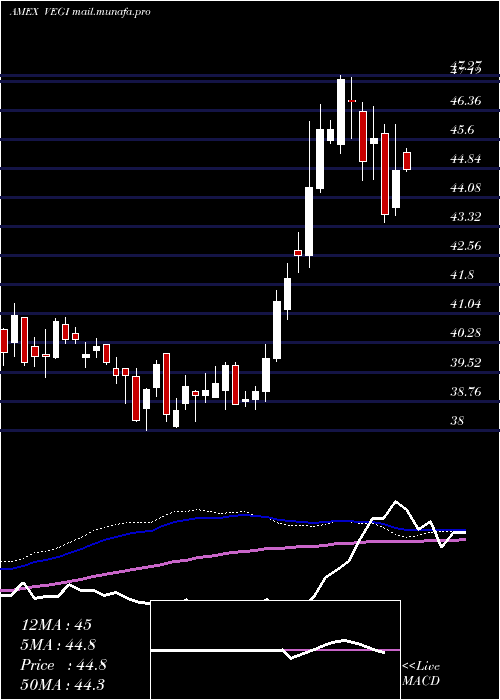Click the '50MA : 44.3' readout

coord(62,684)
